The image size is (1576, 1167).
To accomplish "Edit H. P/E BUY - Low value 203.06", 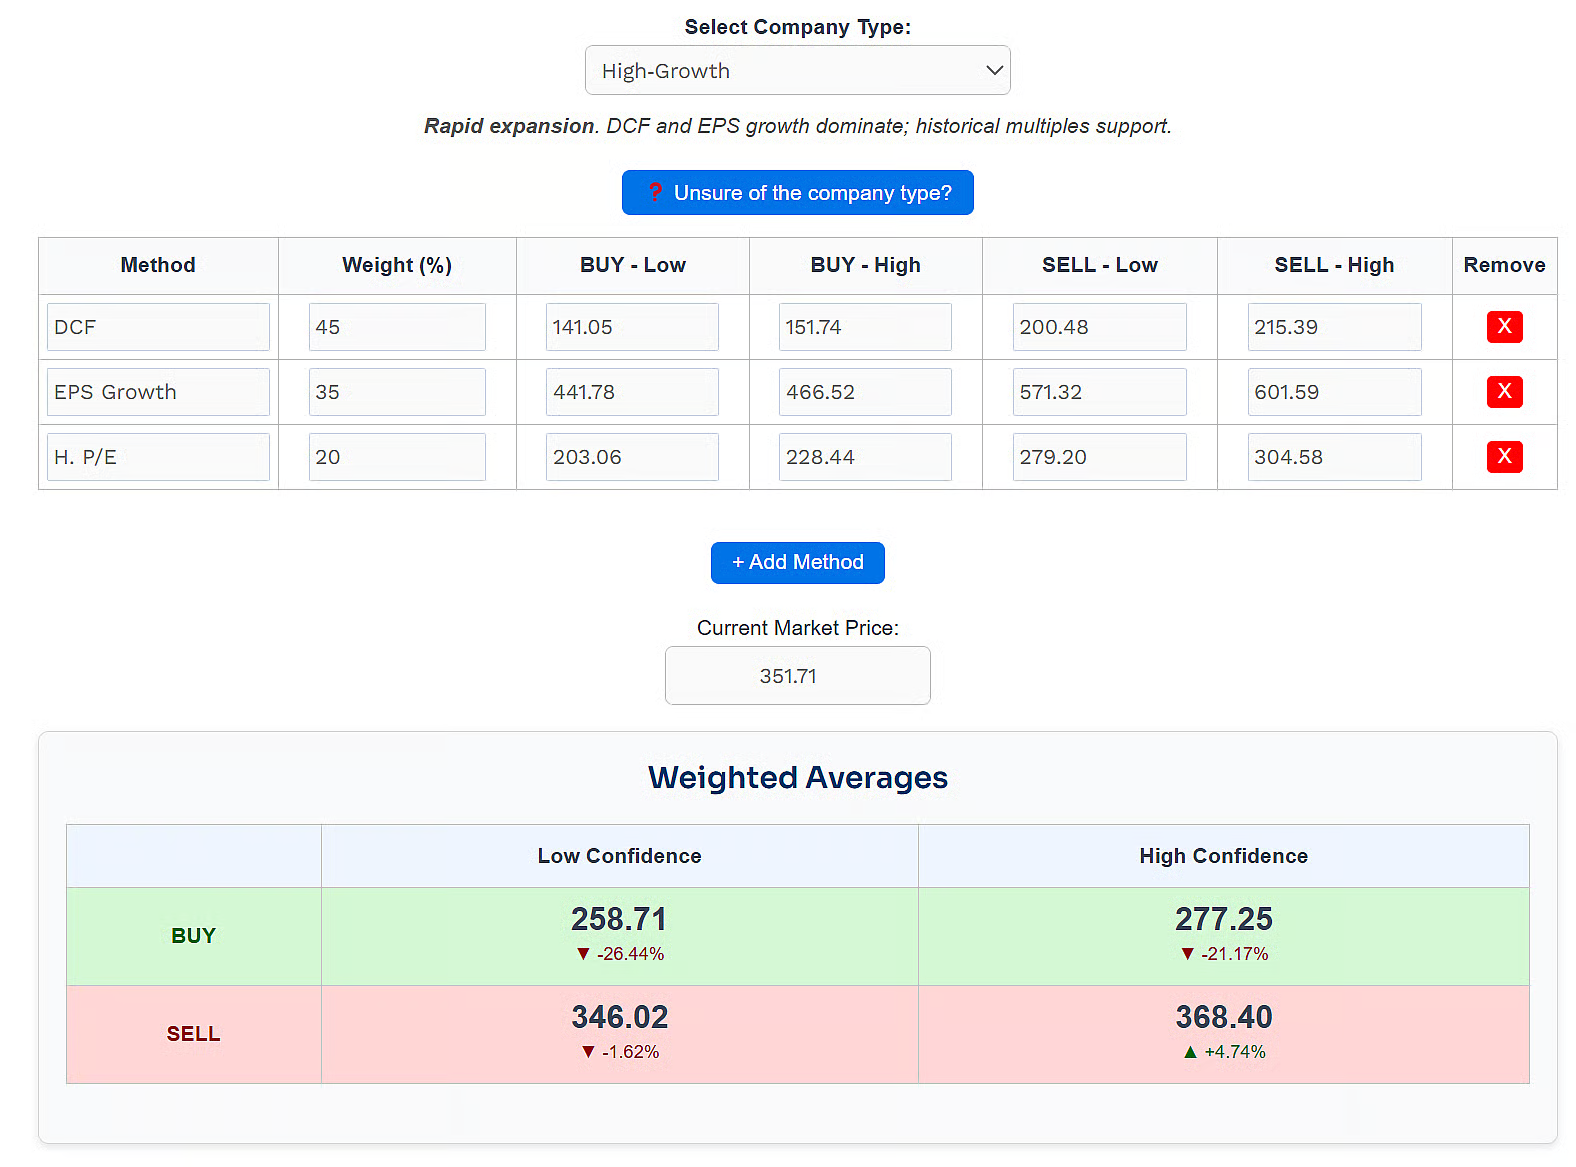I will pyautogui.click(x=632, y=457).
